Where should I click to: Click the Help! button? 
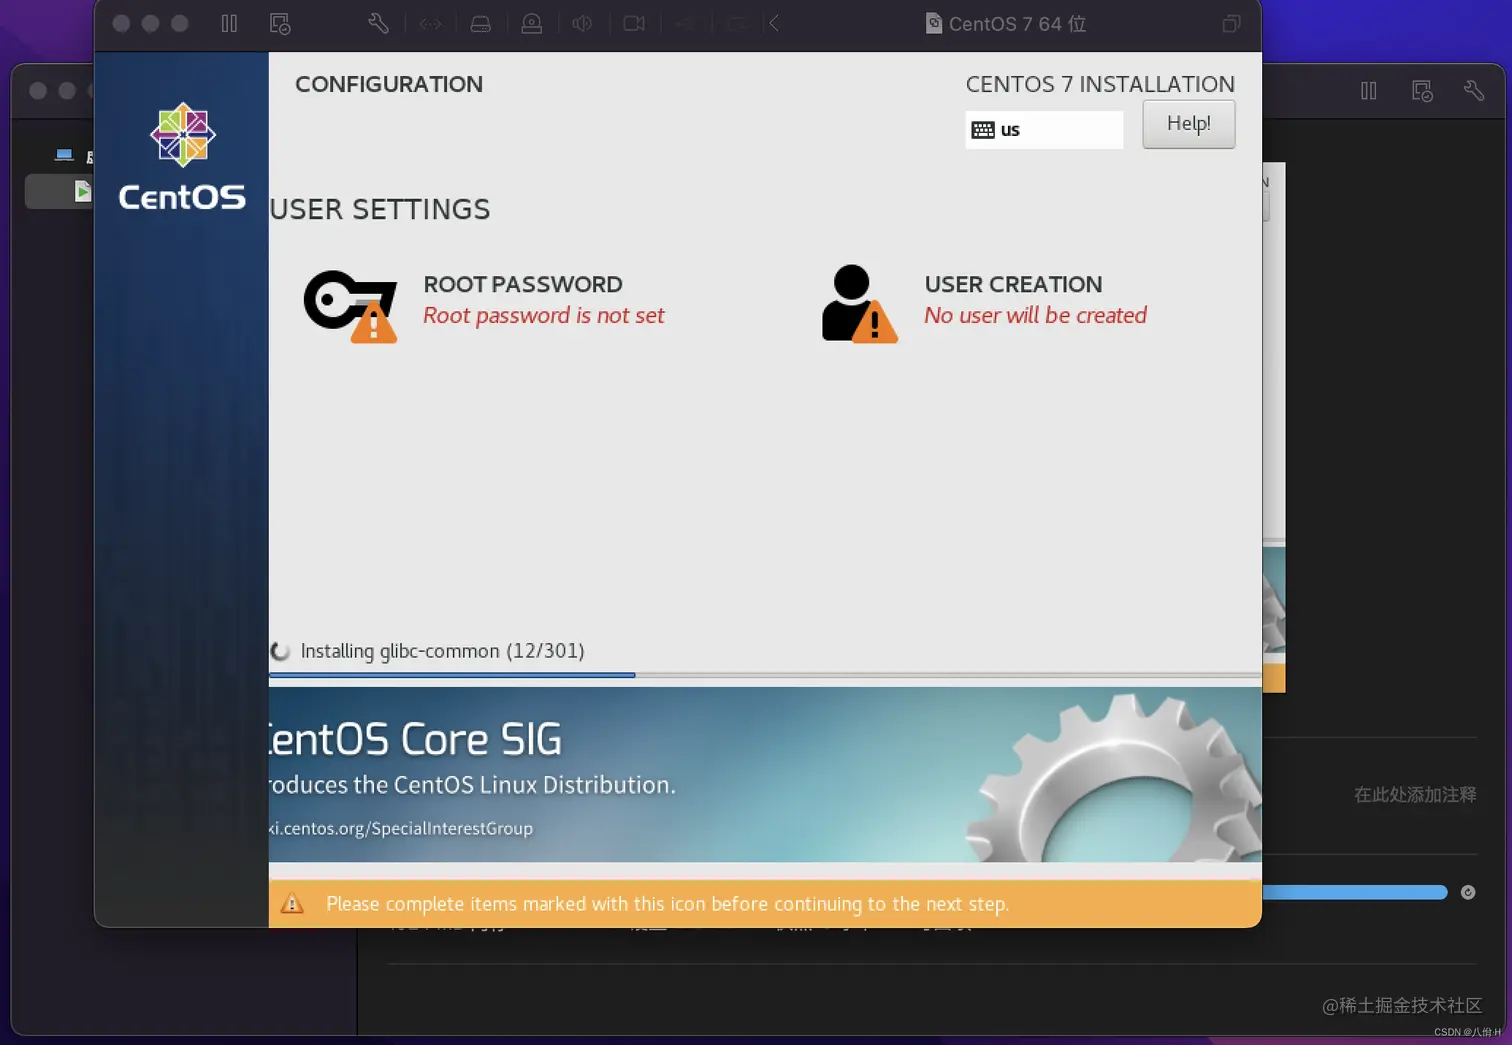tap(1188, 124)
